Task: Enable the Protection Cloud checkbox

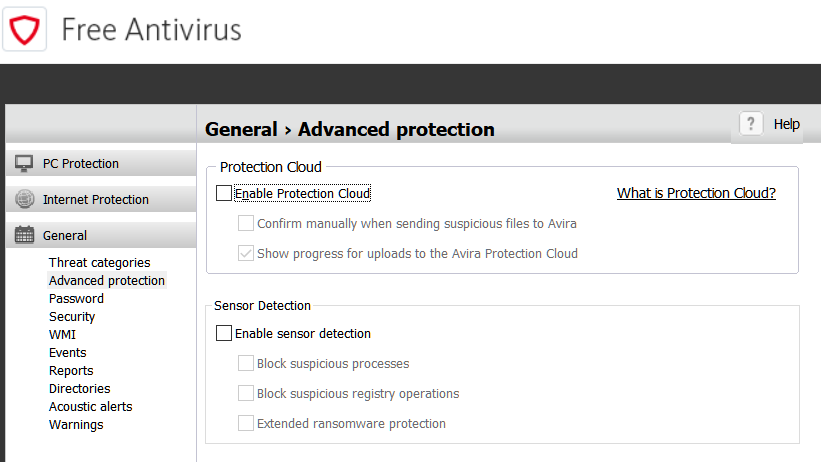Action: (x=224, y=193)
